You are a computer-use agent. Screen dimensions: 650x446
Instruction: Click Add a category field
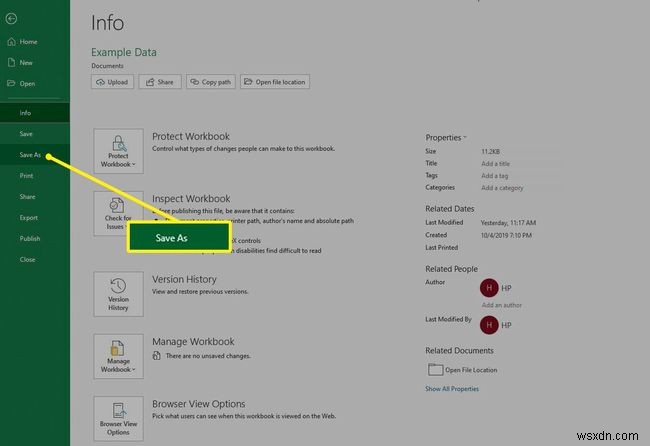[502, 188]
